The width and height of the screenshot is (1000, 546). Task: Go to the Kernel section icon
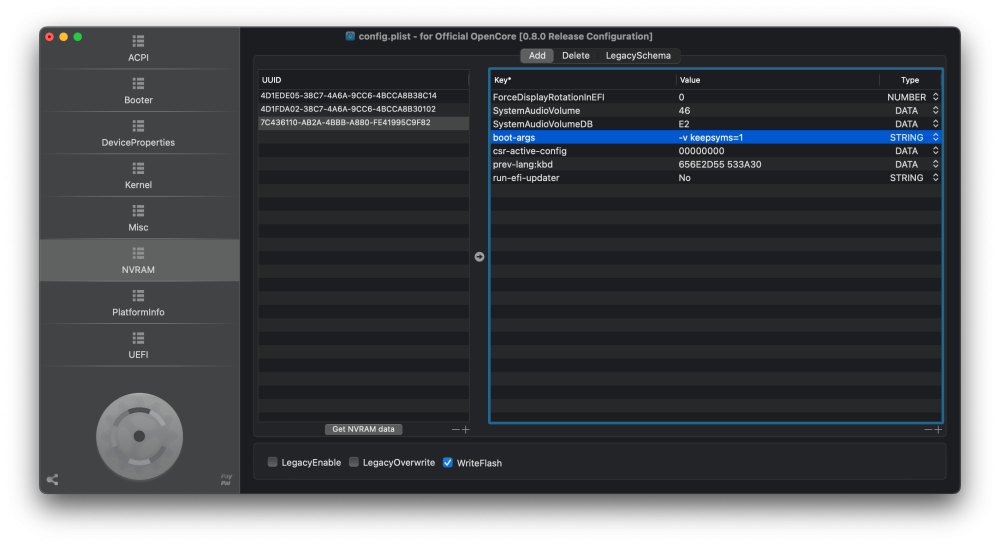(x=138, y=168)
